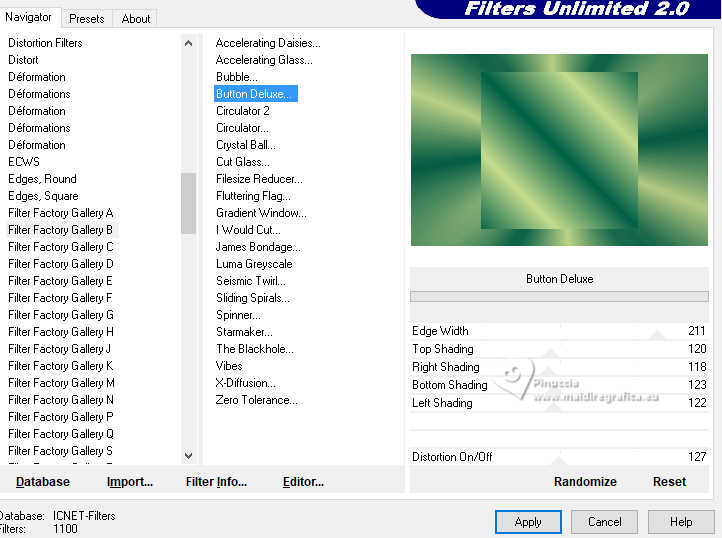Choose the Luma Greyscale filter
Viewport: 722px width, 538px height.
pyautogui.click(x=254, y=264)
